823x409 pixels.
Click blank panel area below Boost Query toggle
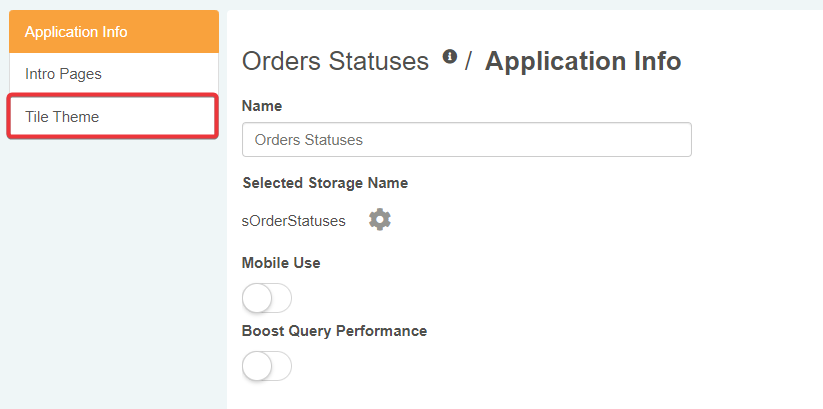click(500, 395)
